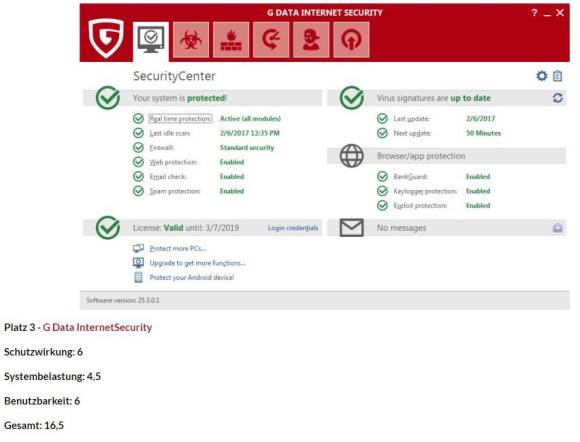The height and width of the screenshot is (442, 580).
Task: Click the Last update check icon
Action: pyautogui.click(x=382, y=119)
